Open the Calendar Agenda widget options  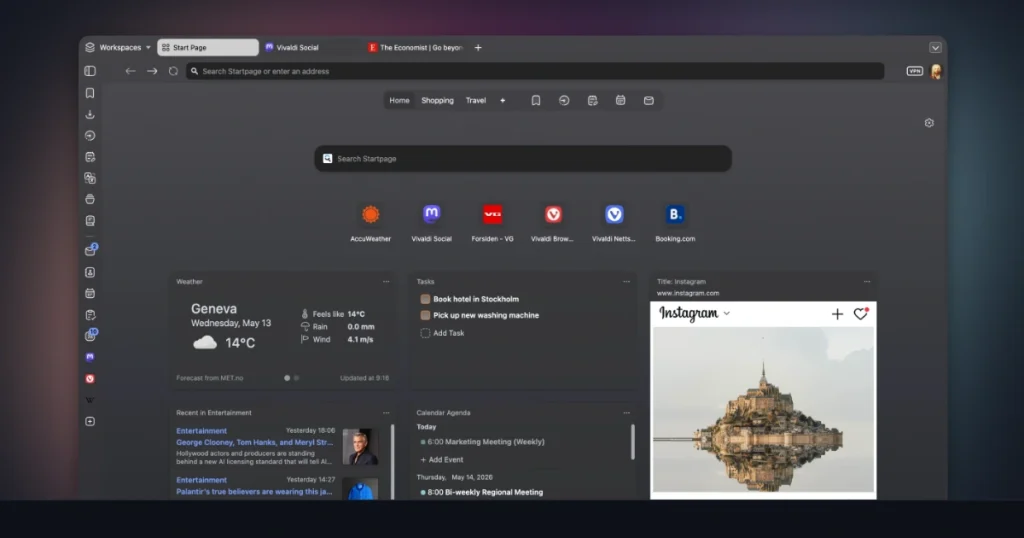626,413
